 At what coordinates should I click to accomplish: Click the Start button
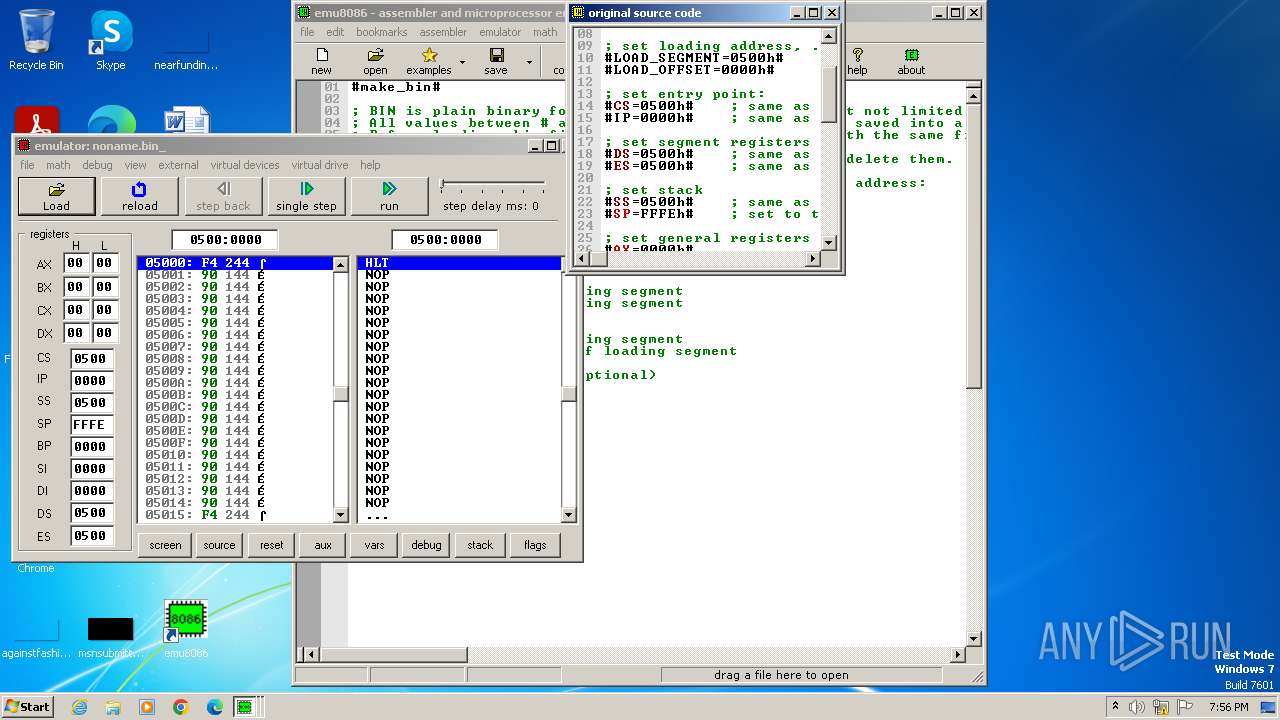coord(28,707)
